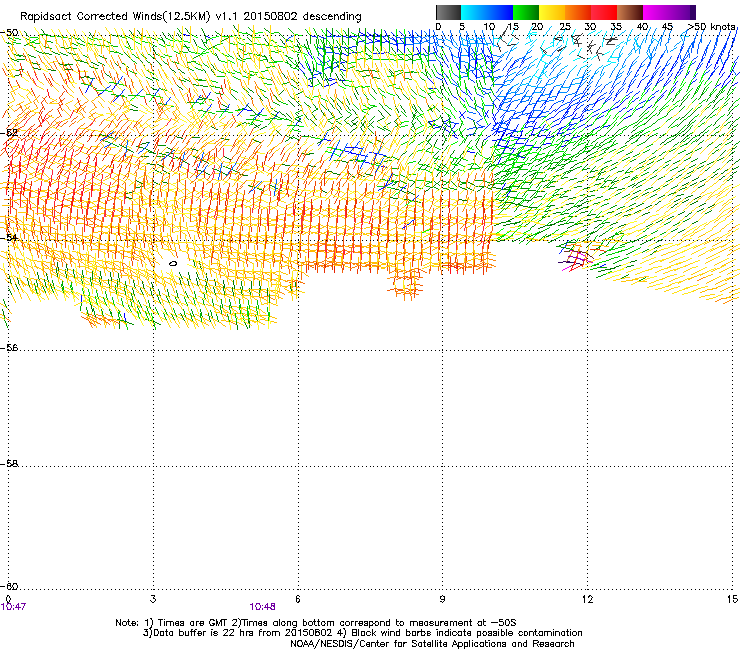The height and width of the screenshot is (650, 740).
Task: Click the magenta wind barb cluster near longitude 12
Action: tap(575, 260)
